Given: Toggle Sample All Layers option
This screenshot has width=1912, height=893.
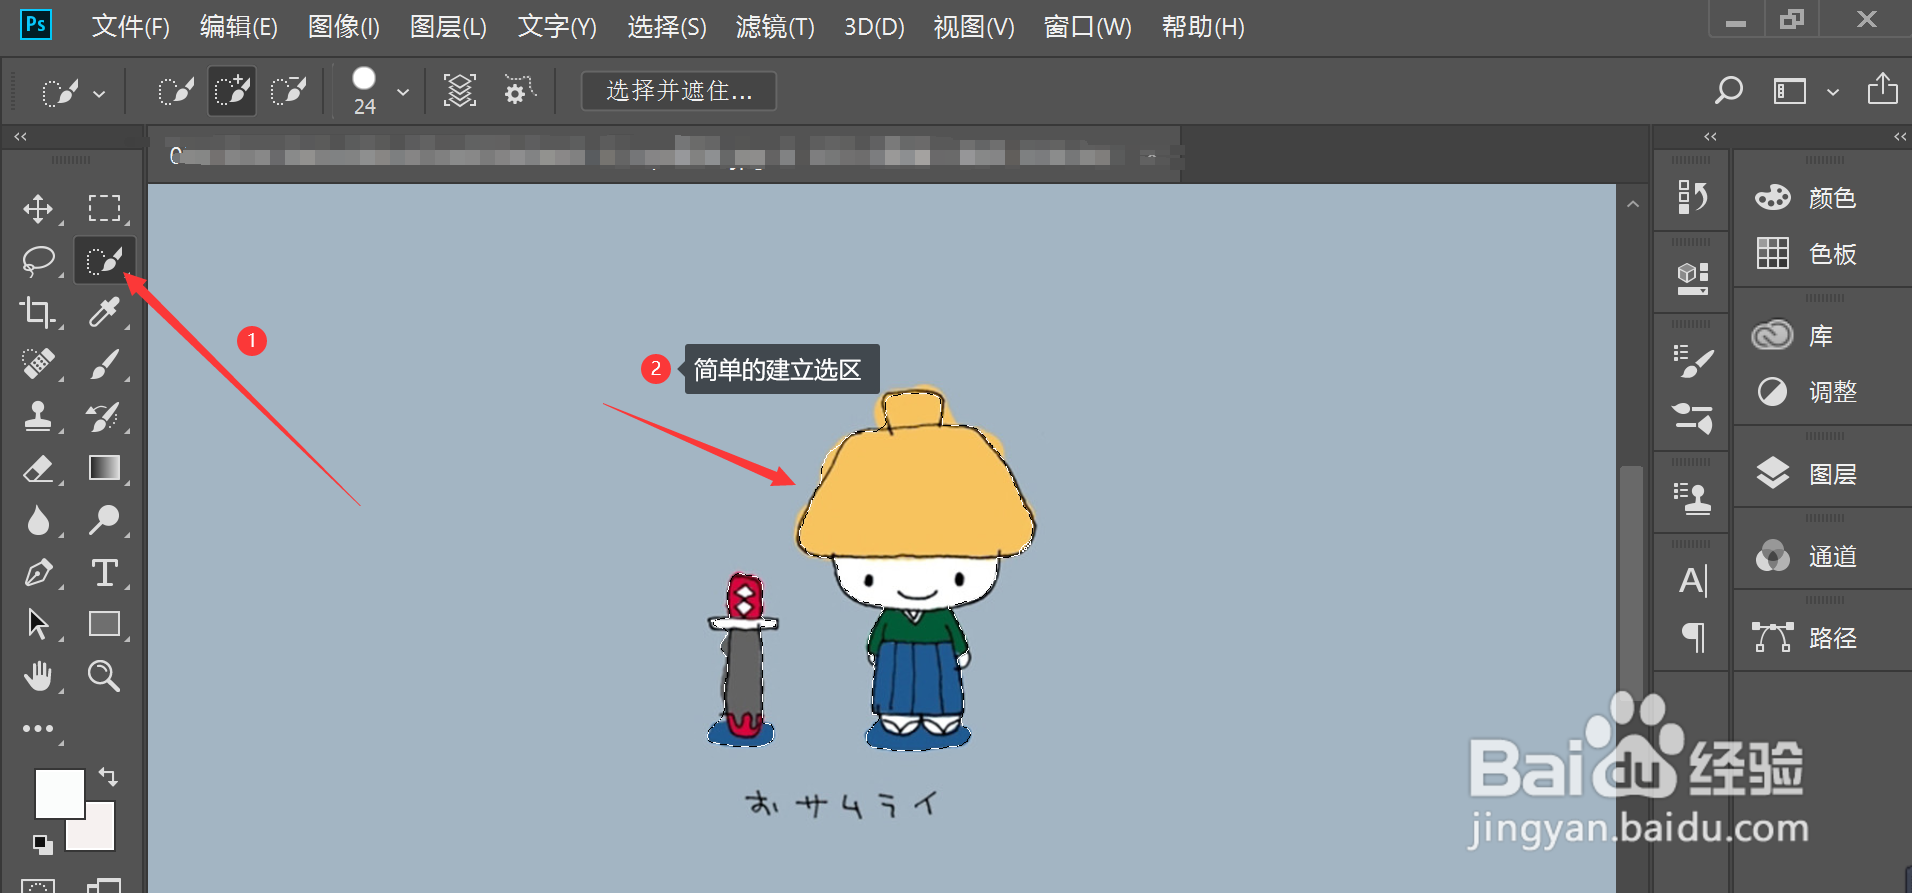Looking at the screenshot, I should [460, 91].
